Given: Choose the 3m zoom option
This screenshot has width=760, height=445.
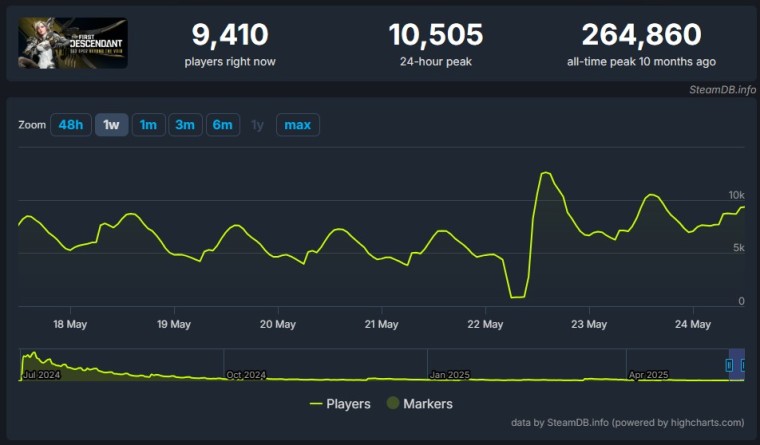Looking at the screenshot, I should coord(185,125).
